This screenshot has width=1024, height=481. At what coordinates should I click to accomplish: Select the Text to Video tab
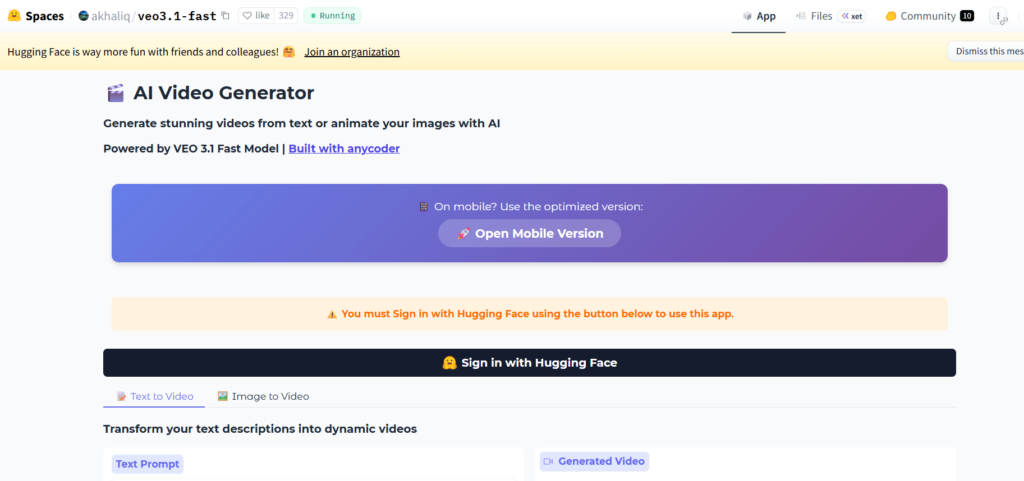pyautogui.click(x=154, y=396)
